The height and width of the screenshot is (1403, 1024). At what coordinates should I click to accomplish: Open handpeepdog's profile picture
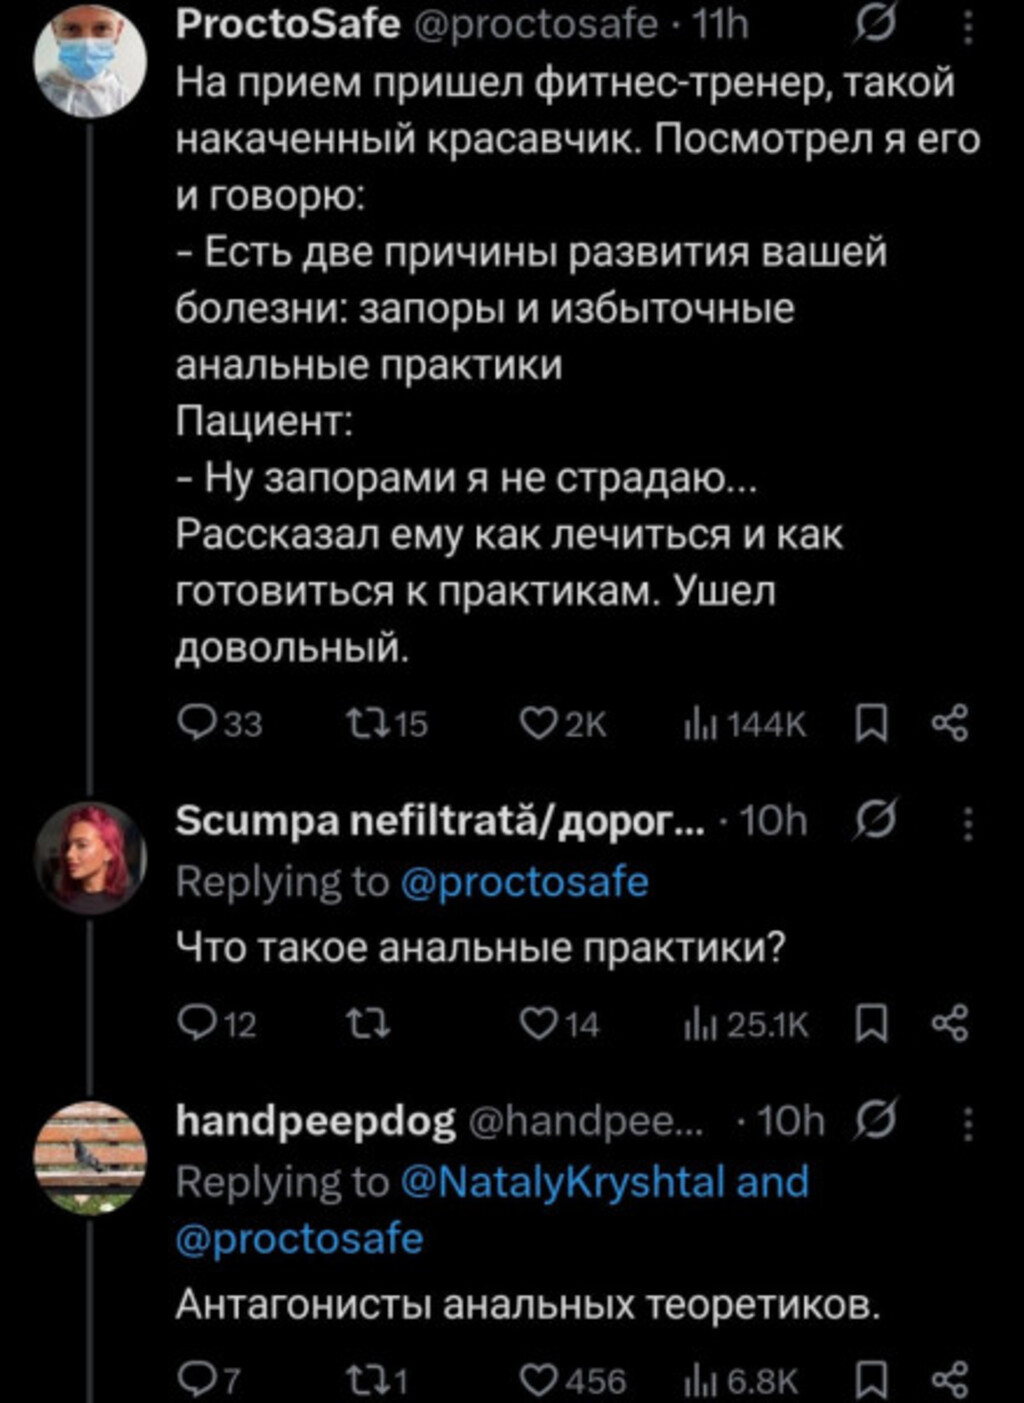click(x=90, y=1158)
